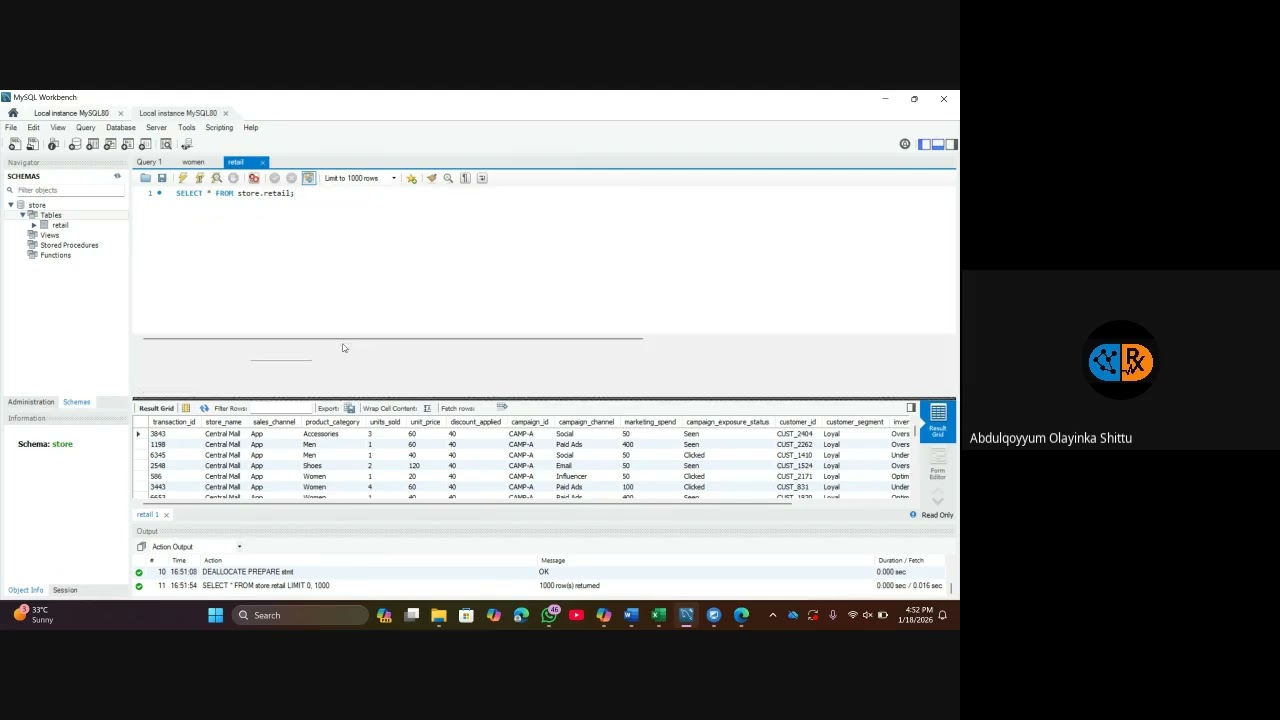Click the Beautify query broom icon

[431, 178]
